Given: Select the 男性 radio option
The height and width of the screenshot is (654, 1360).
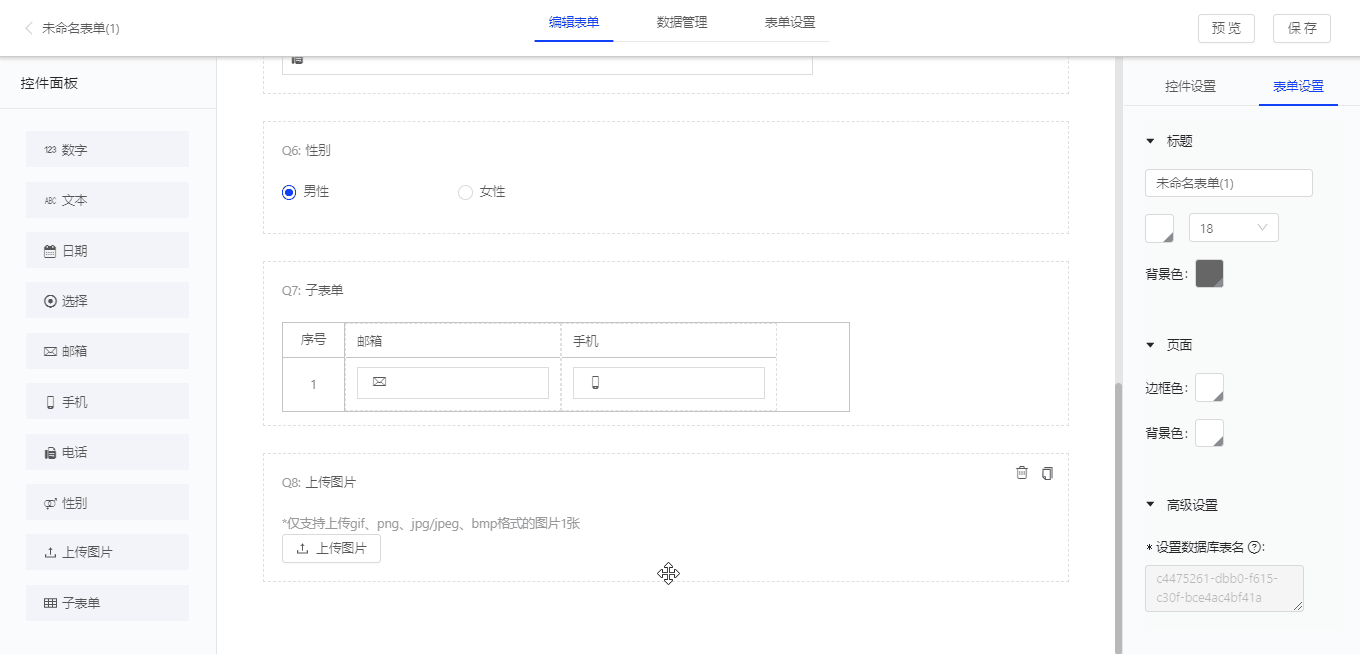Looking at the screenshot, I should [288, 191].
